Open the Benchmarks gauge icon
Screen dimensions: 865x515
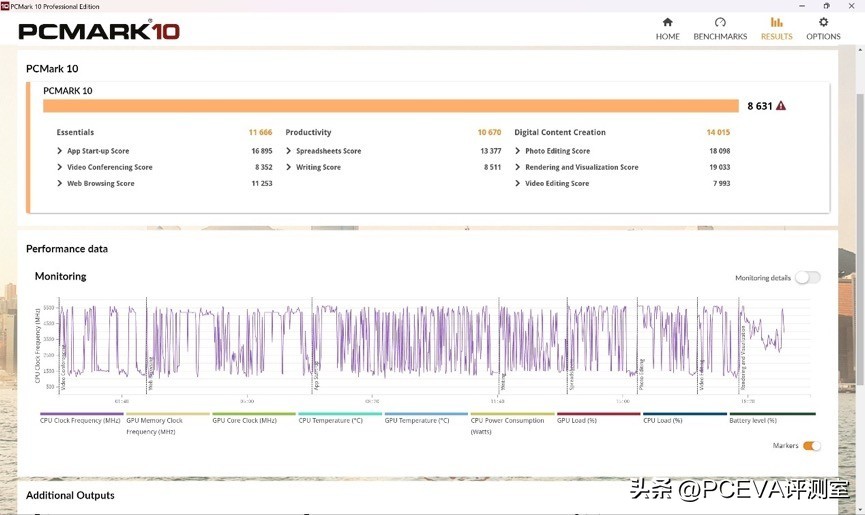tap(720, 22)
